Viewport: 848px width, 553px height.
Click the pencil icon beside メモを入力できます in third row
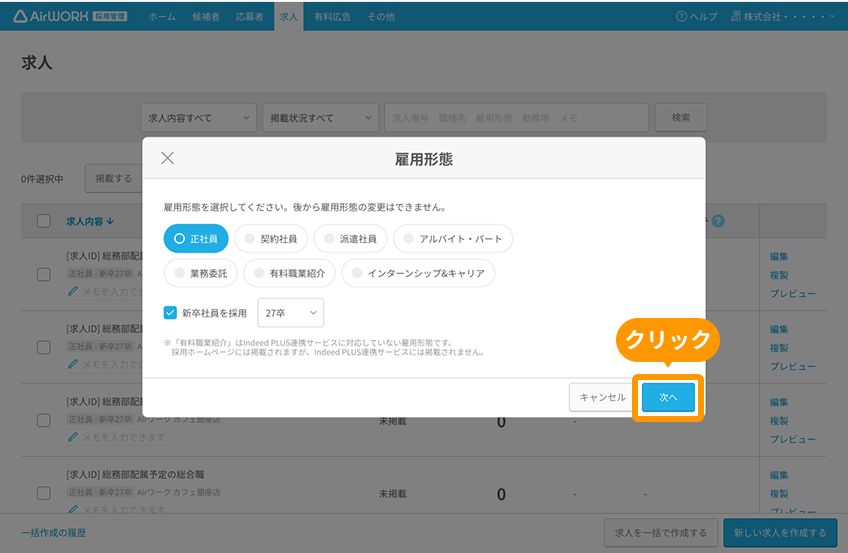click(72, 437)
